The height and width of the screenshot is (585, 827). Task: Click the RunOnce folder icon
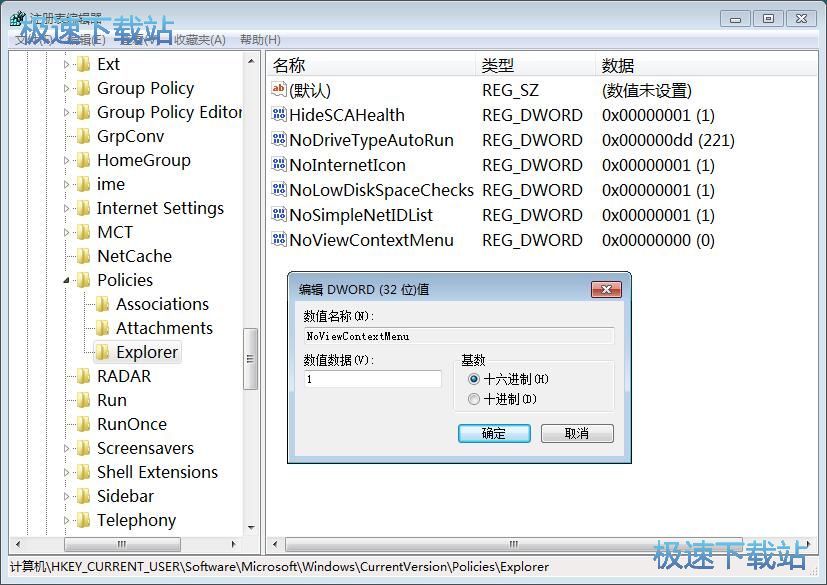click(x=83, y=424)
